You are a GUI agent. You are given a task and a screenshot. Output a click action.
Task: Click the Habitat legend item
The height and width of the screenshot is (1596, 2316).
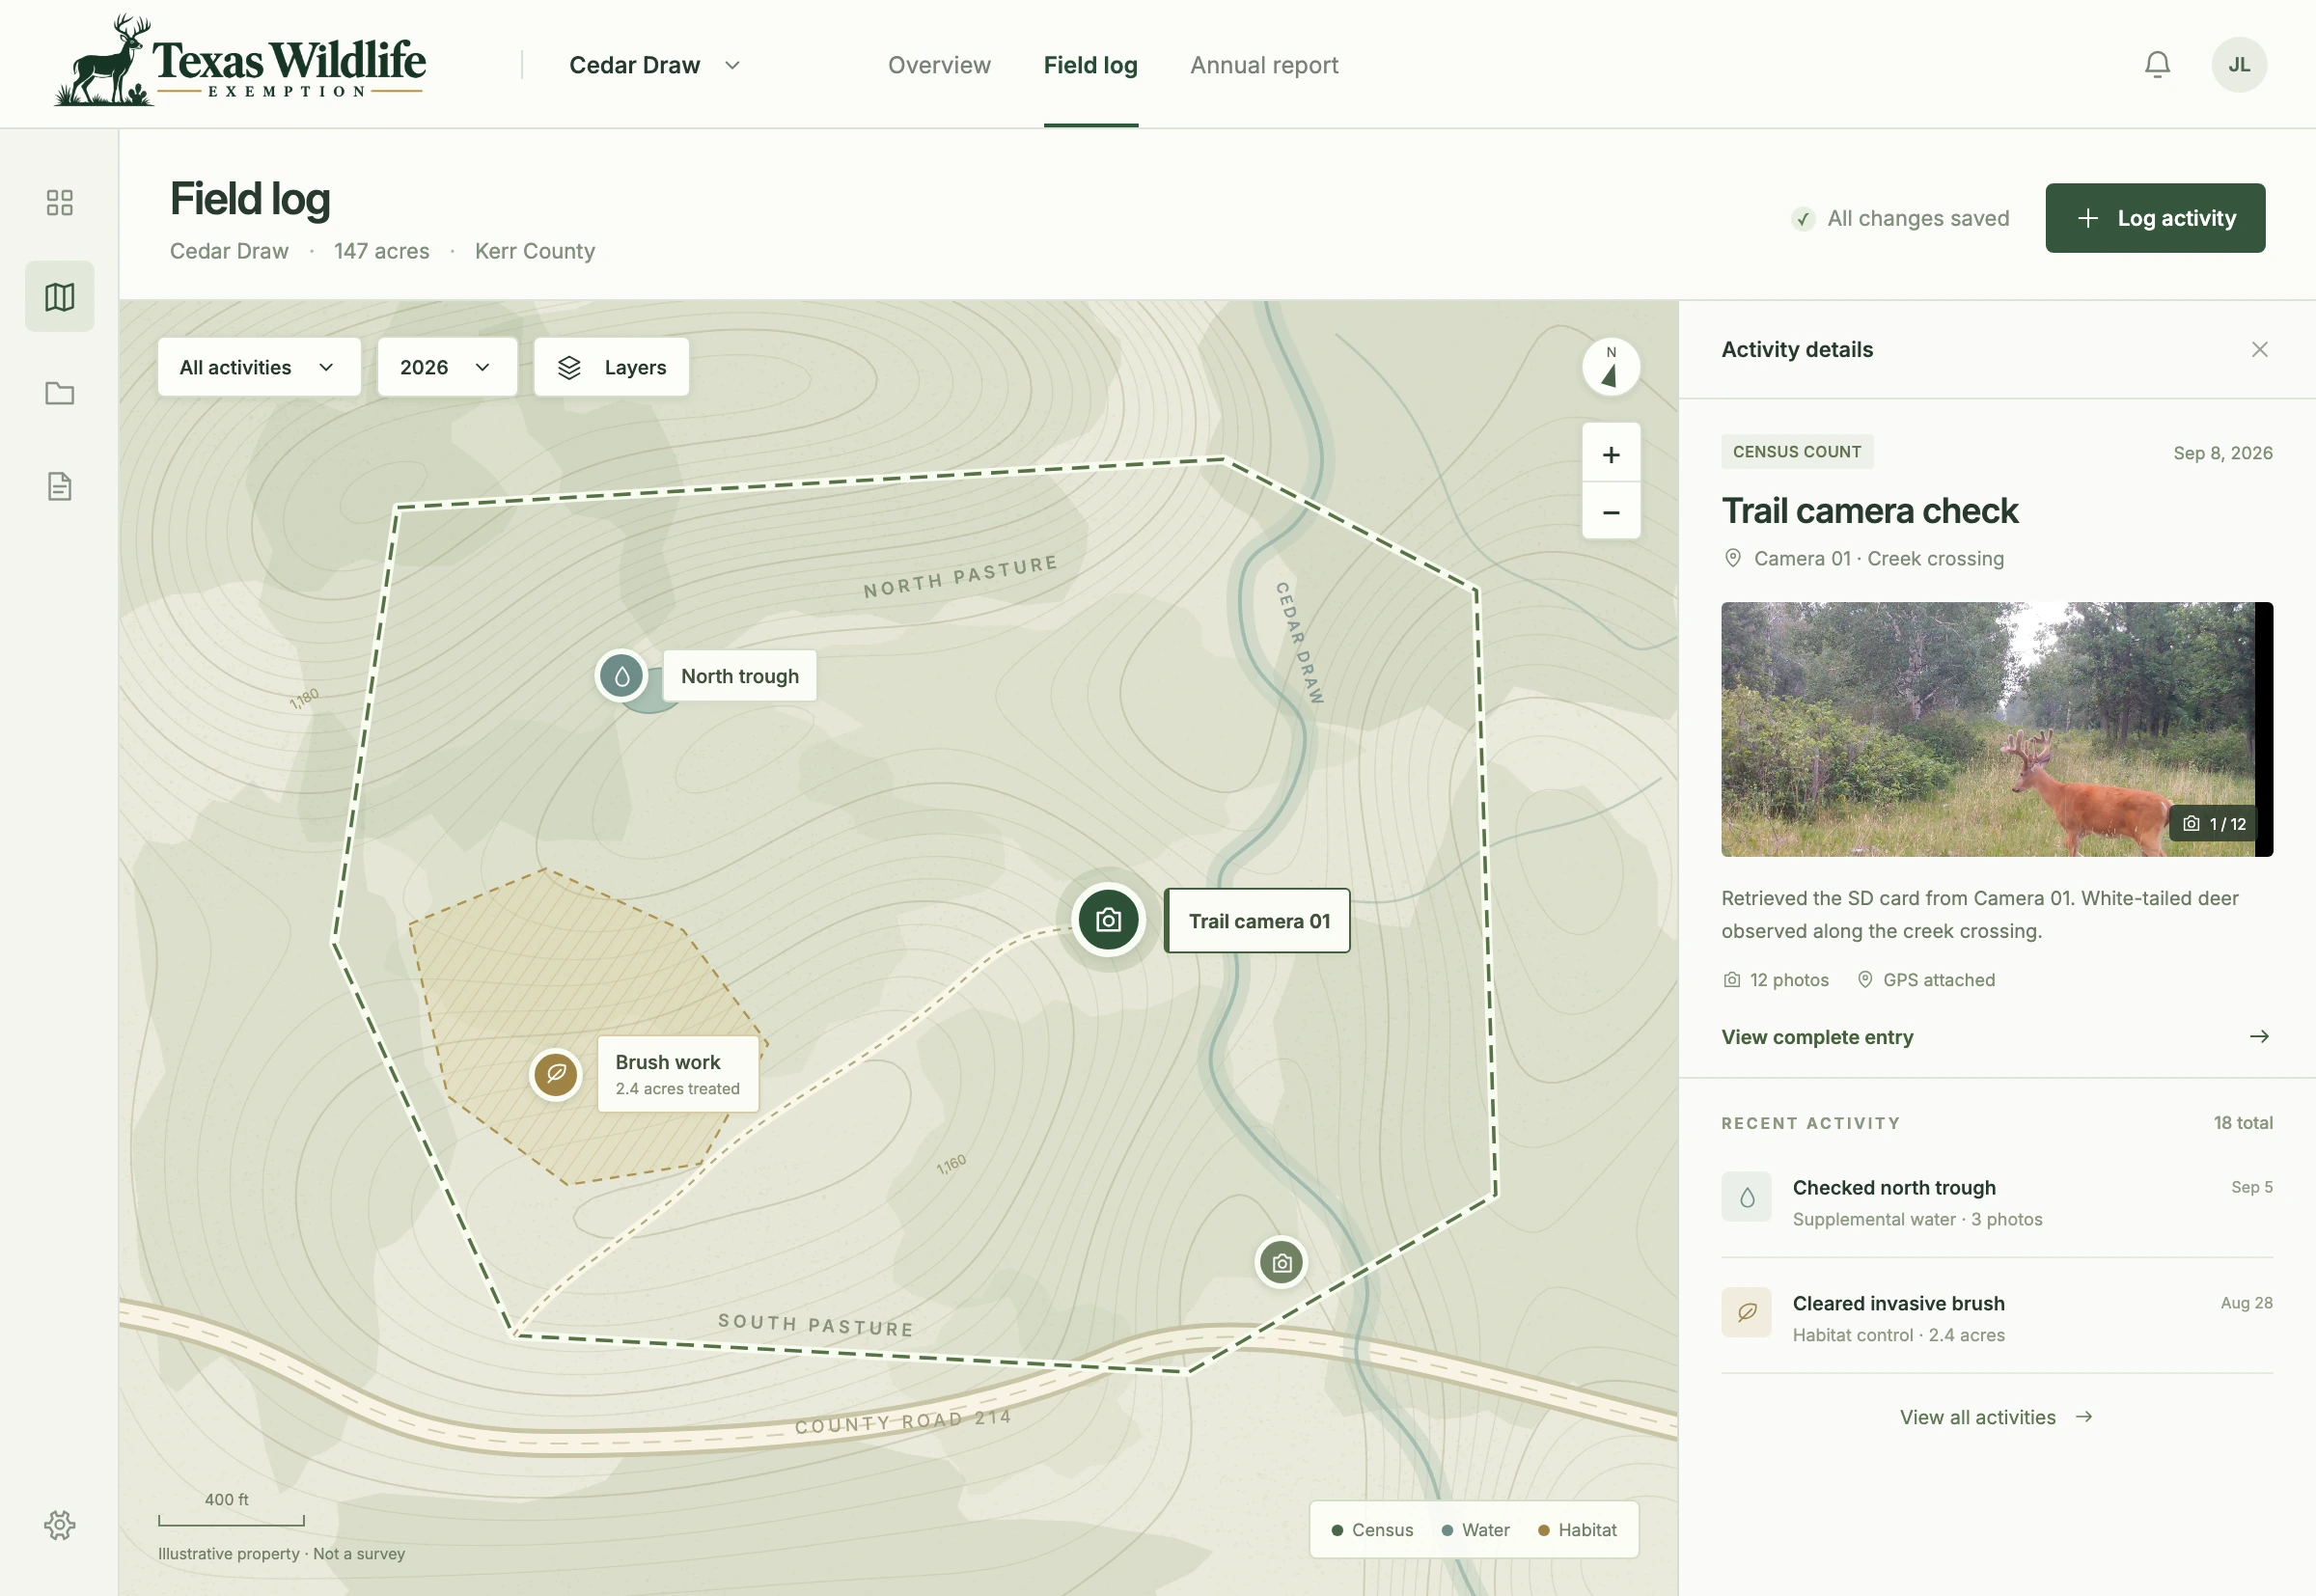click(1576, 1530)
